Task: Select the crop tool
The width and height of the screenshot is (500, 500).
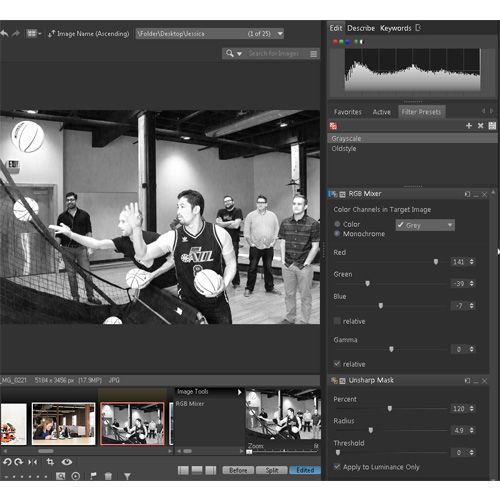Action: [x=50, y=462]
